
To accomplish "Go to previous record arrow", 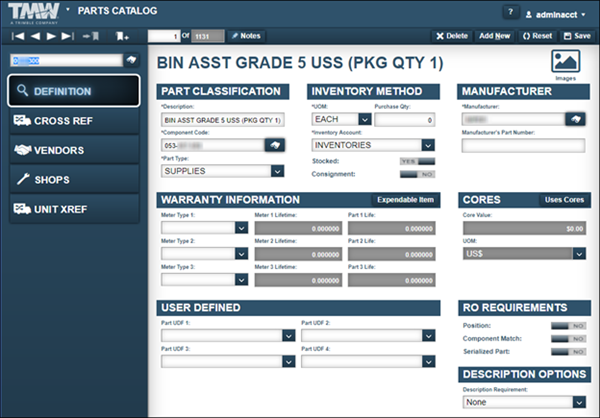I will [x=35, y=36].
